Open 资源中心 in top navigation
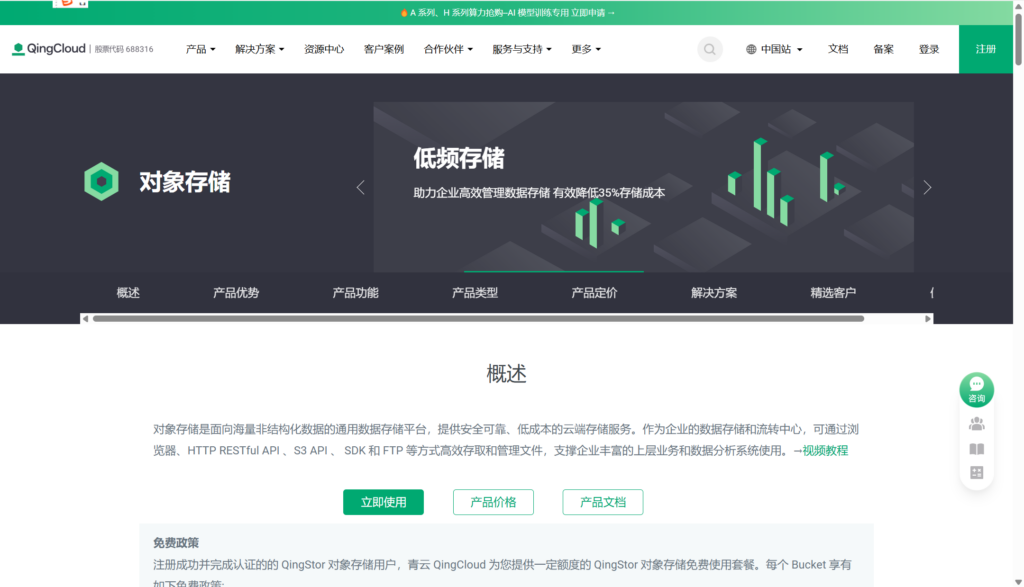The height and width of the screenshot is (587, 1024). click(324, 50)
